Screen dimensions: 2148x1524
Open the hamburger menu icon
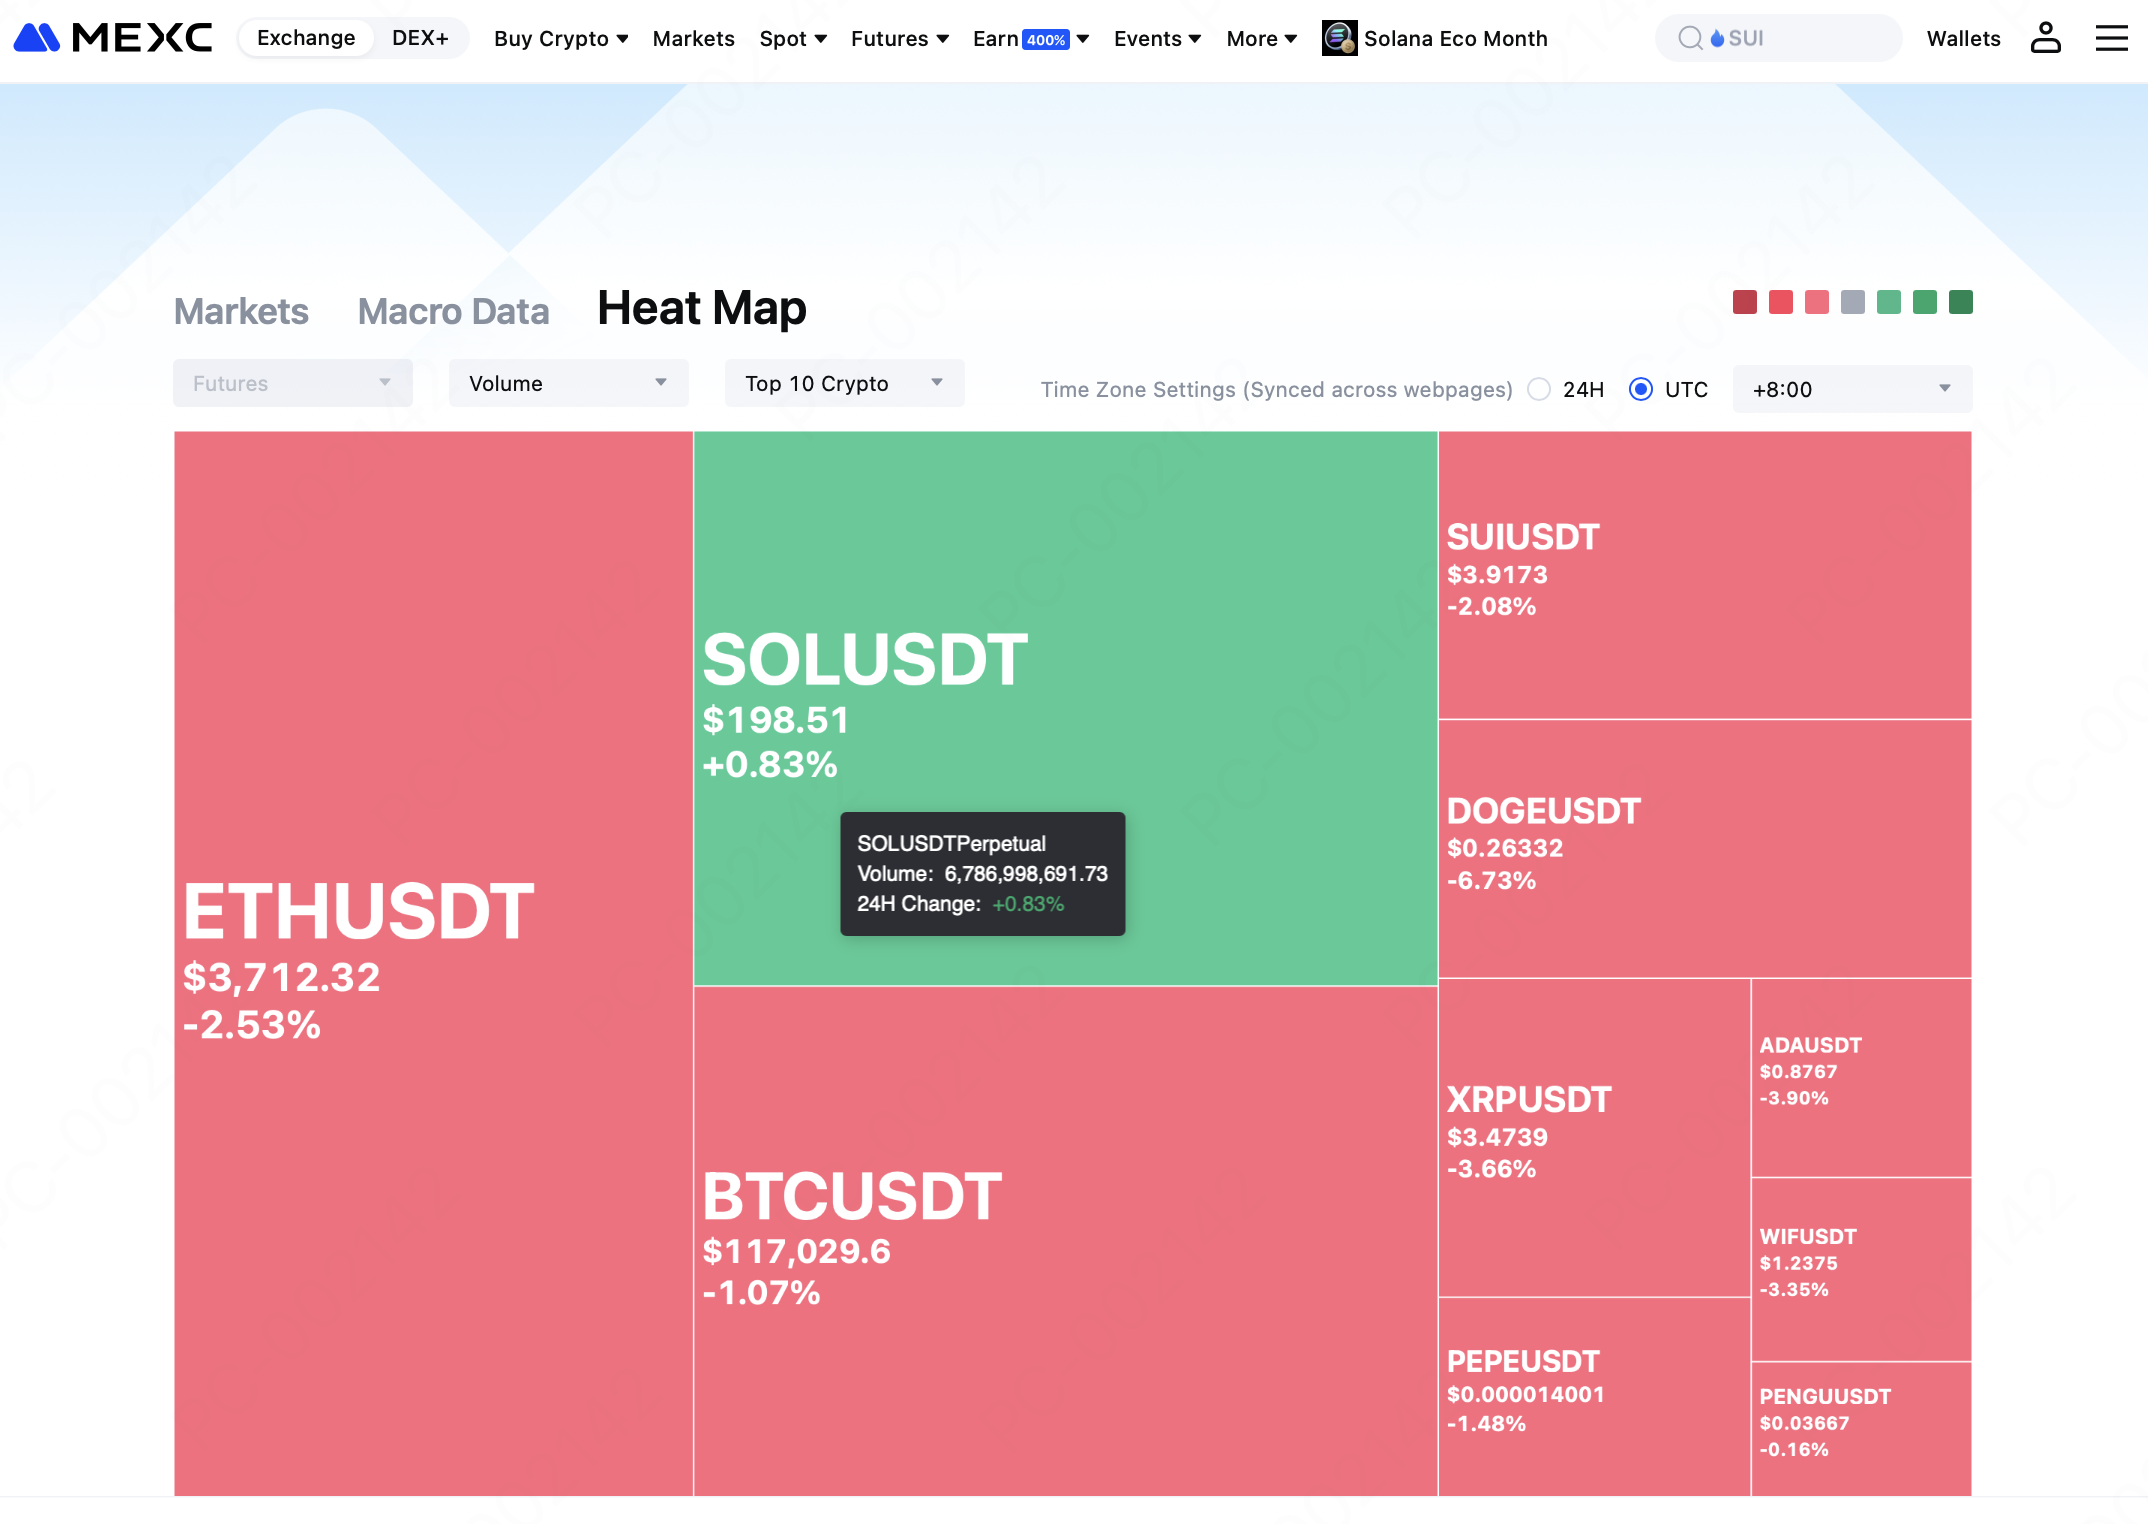[2111, 38]
